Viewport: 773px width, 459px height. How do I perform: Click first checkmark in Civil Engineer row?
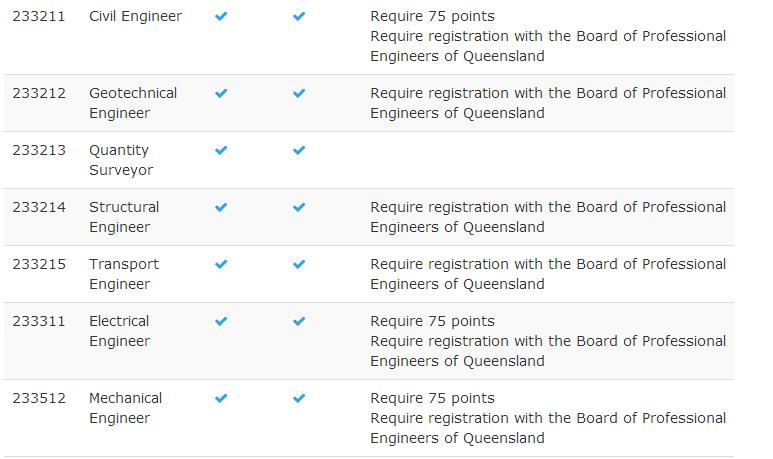coord(221,16)
